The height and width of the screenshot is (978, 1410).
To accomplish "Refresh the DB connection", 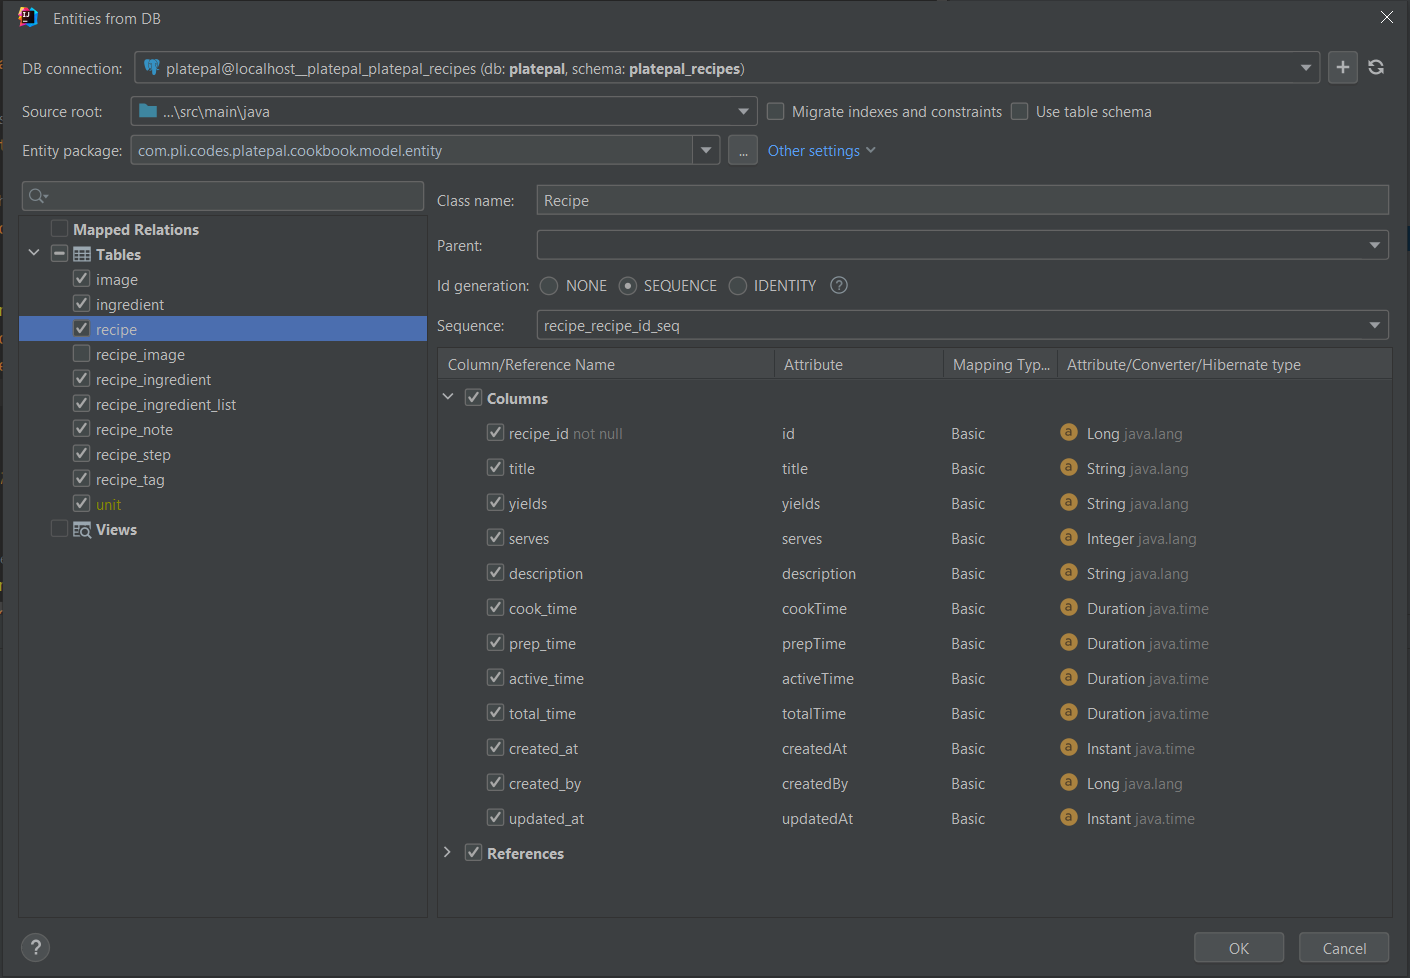I will point(1376,68).
